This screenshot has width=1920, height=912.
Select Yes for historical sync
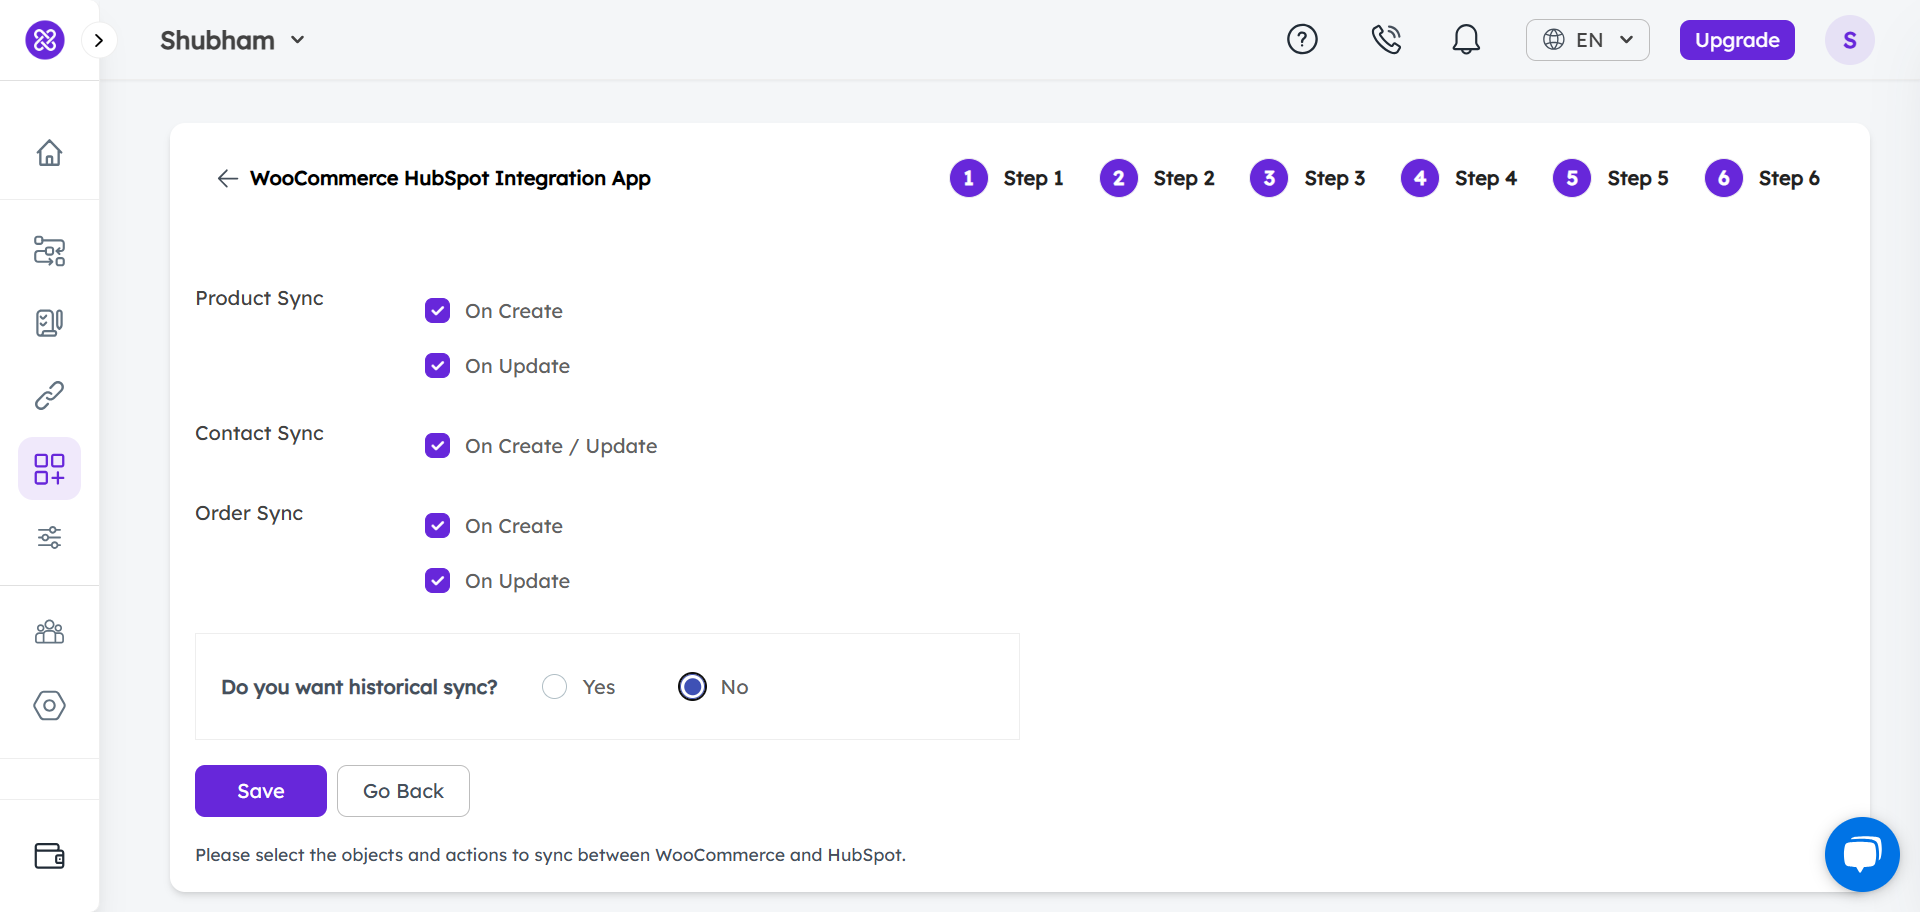coord(554,687)
